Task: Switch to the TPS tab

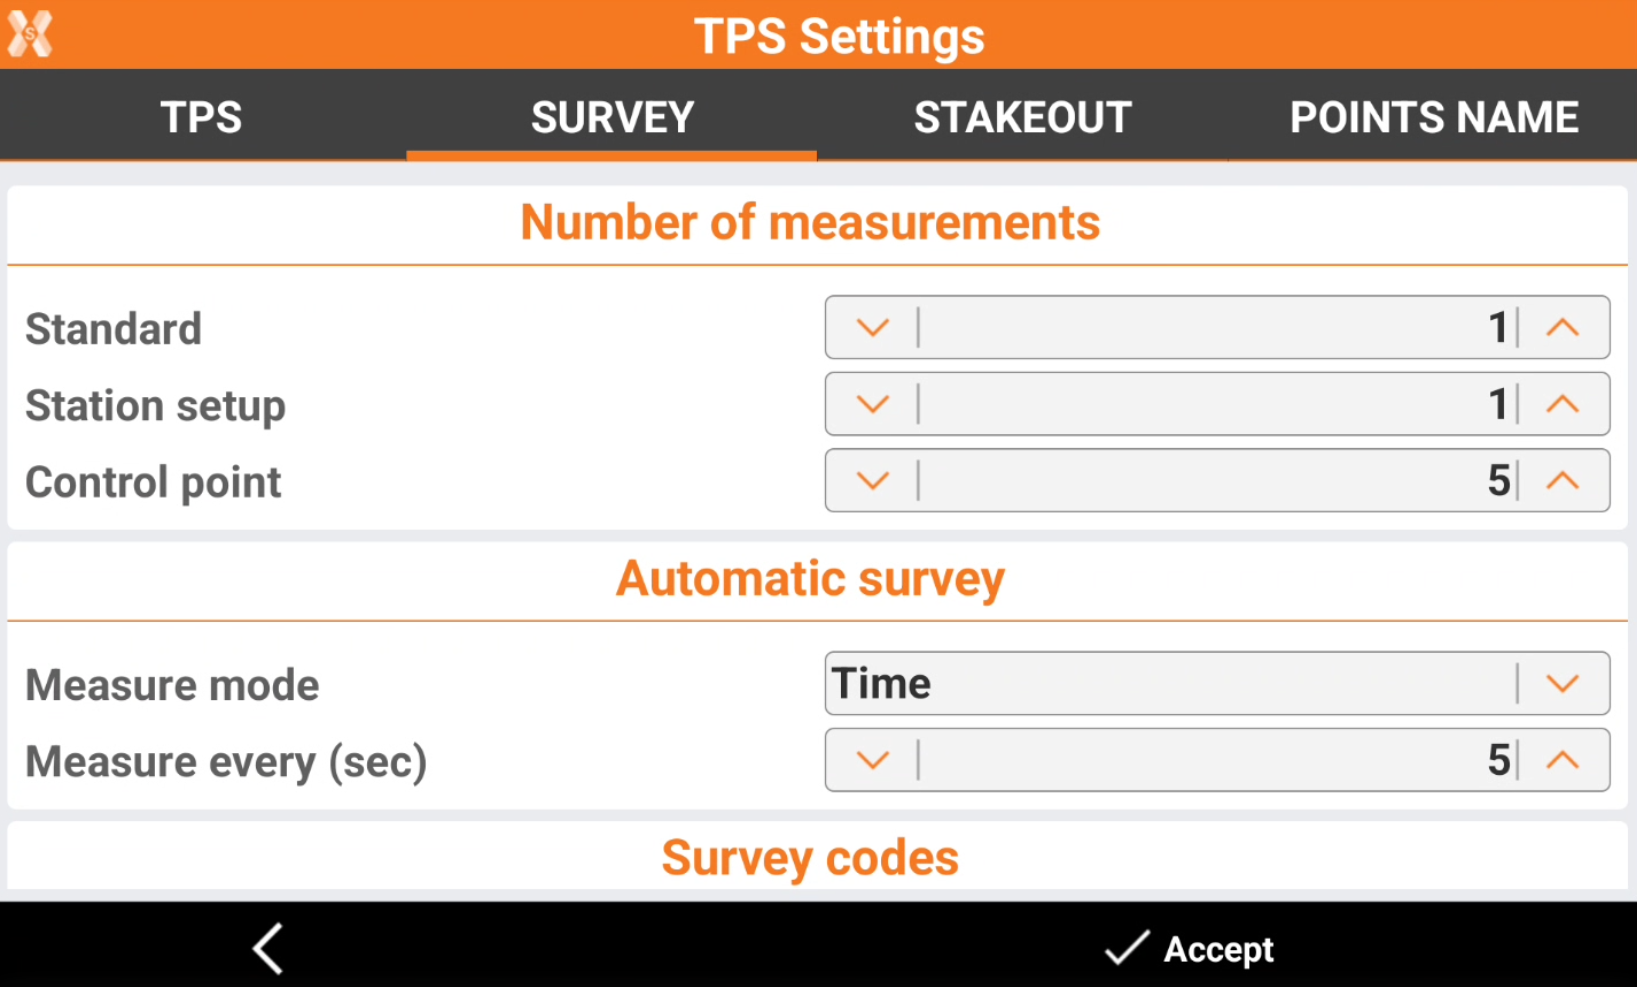Action: click(x=202, y=117)
